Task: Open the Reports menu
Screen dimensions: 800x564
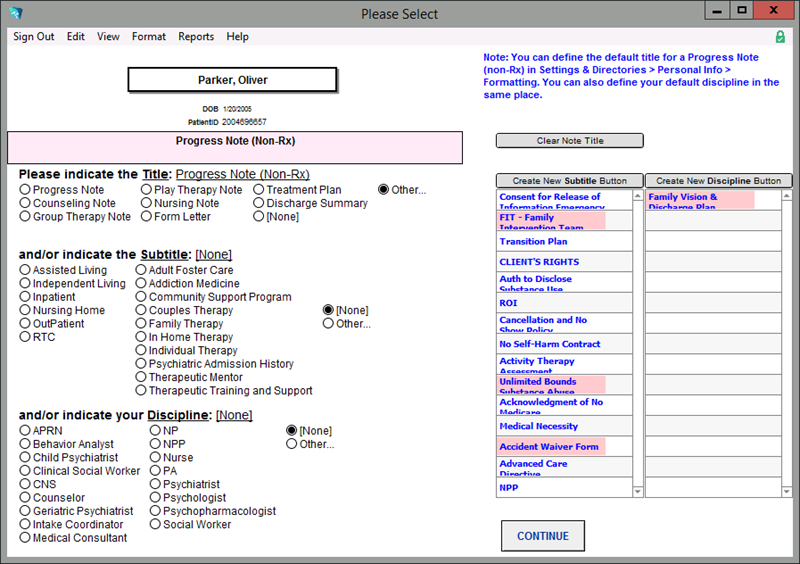Action: pos(196,37)
